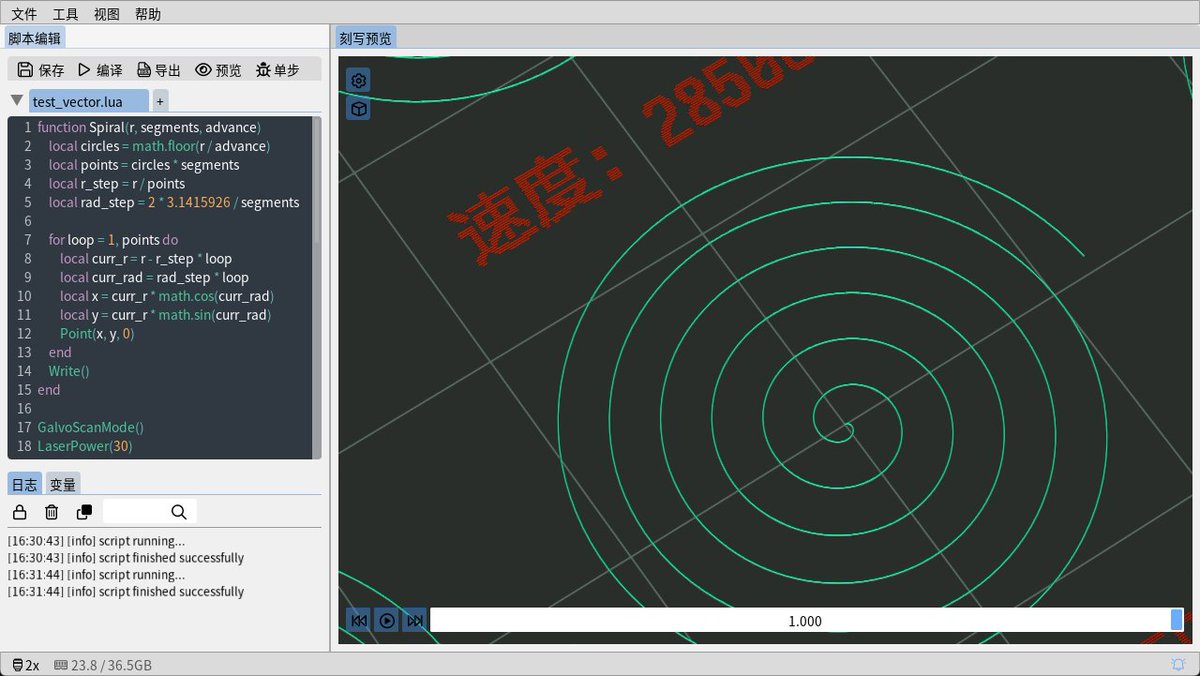The width and height of the screenshot is (1200, 676).
Task: Click code line 'Write()'
Action: pos(69,371)
